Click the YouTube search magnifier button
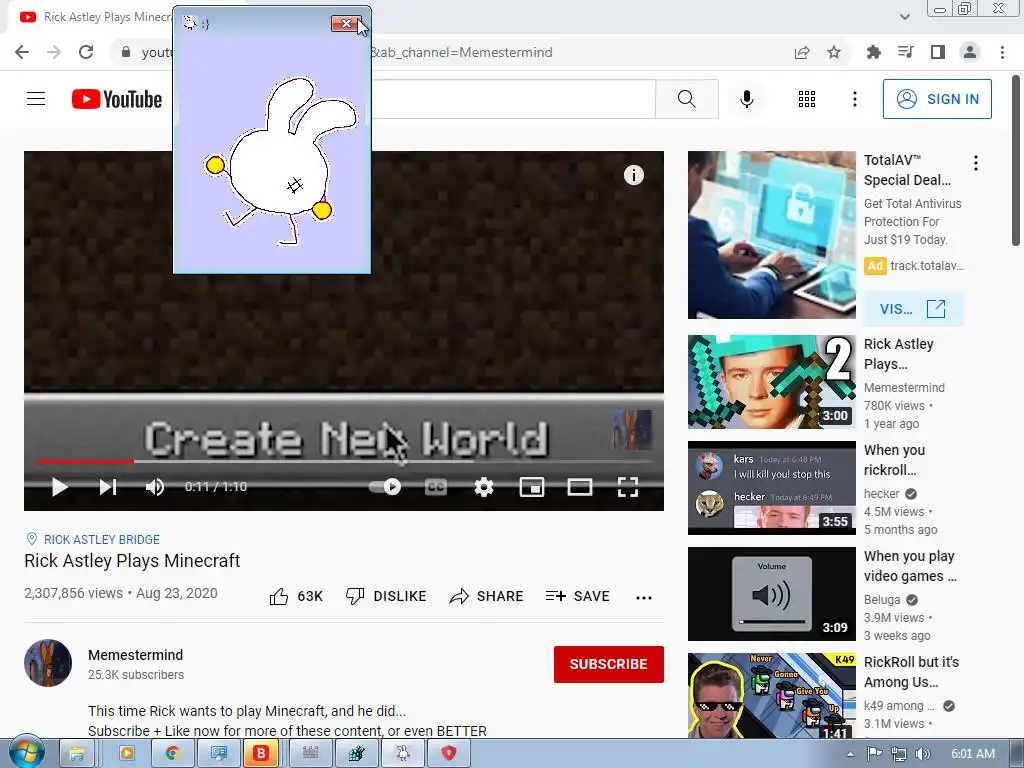 [686, 99]
